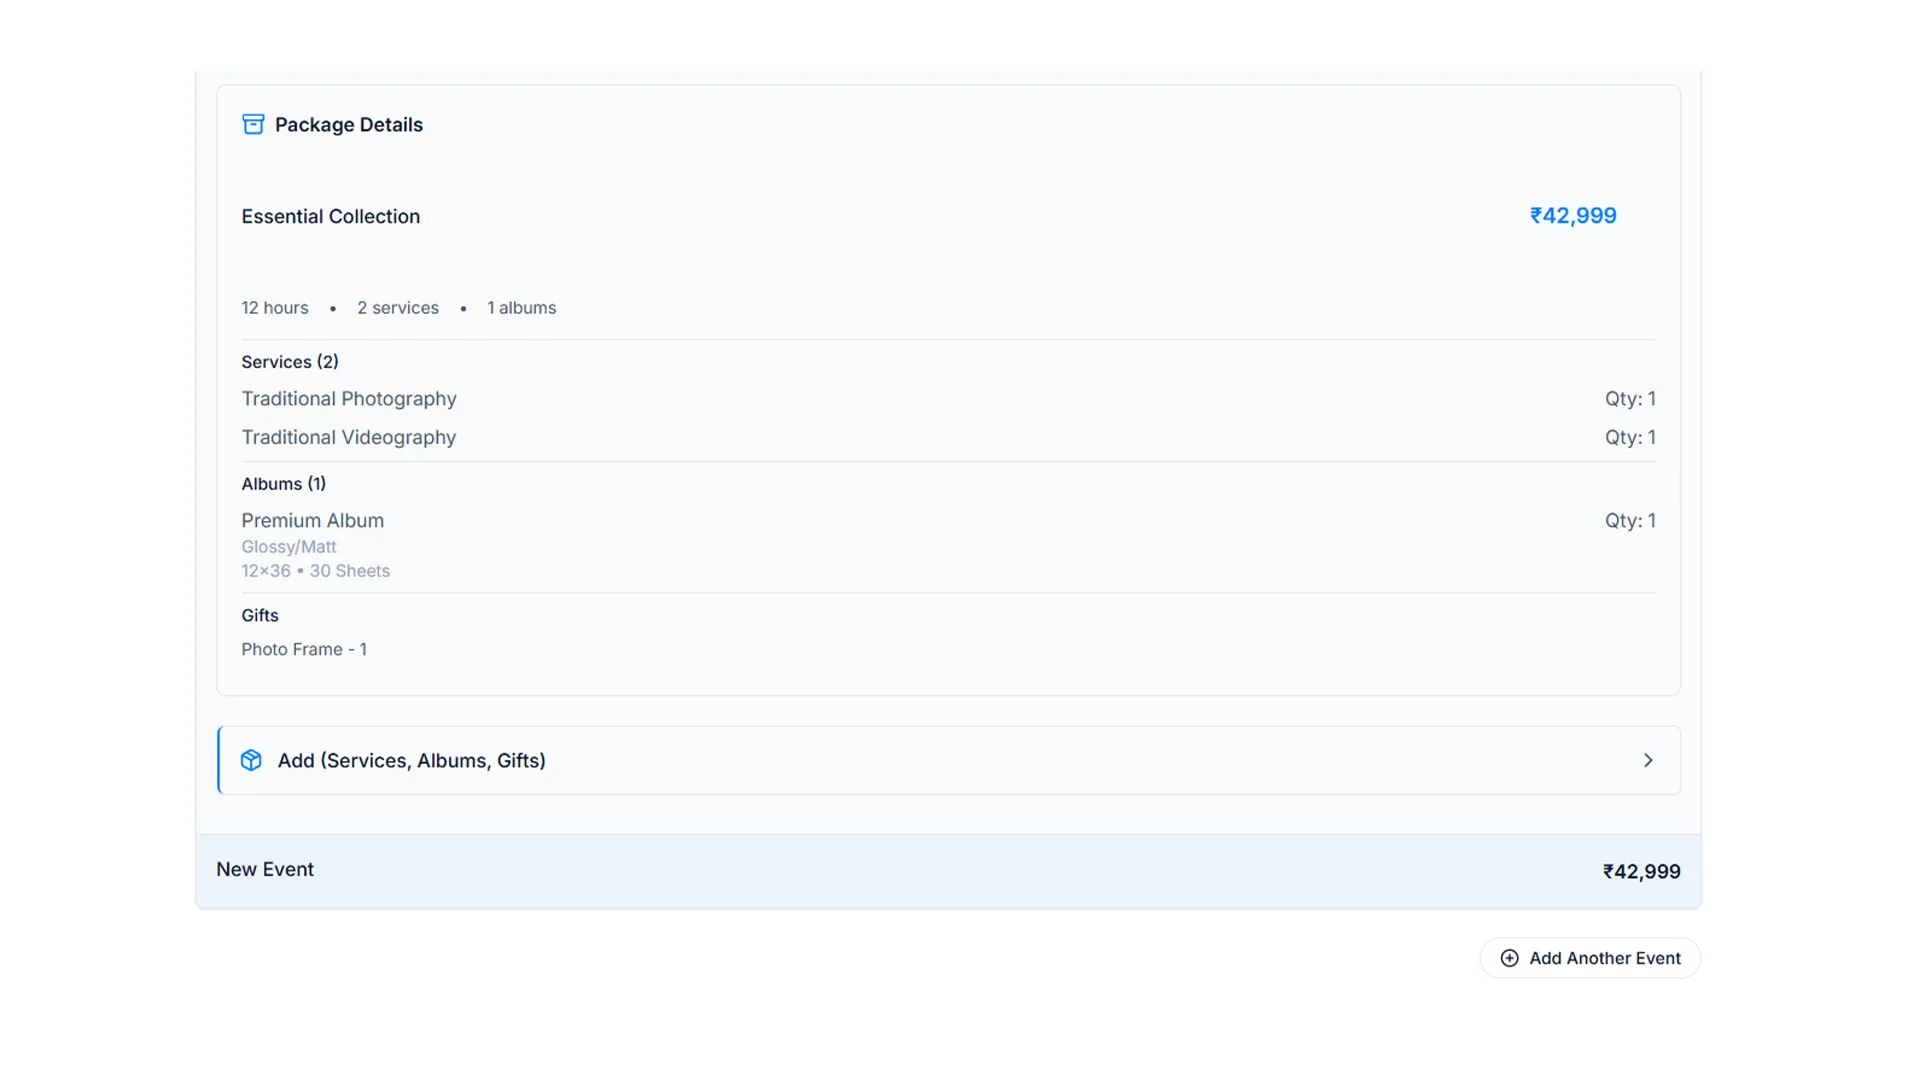Click the 12 hours duration text
Viewport: 1920px width, 1080px height.
pos(275,308)
